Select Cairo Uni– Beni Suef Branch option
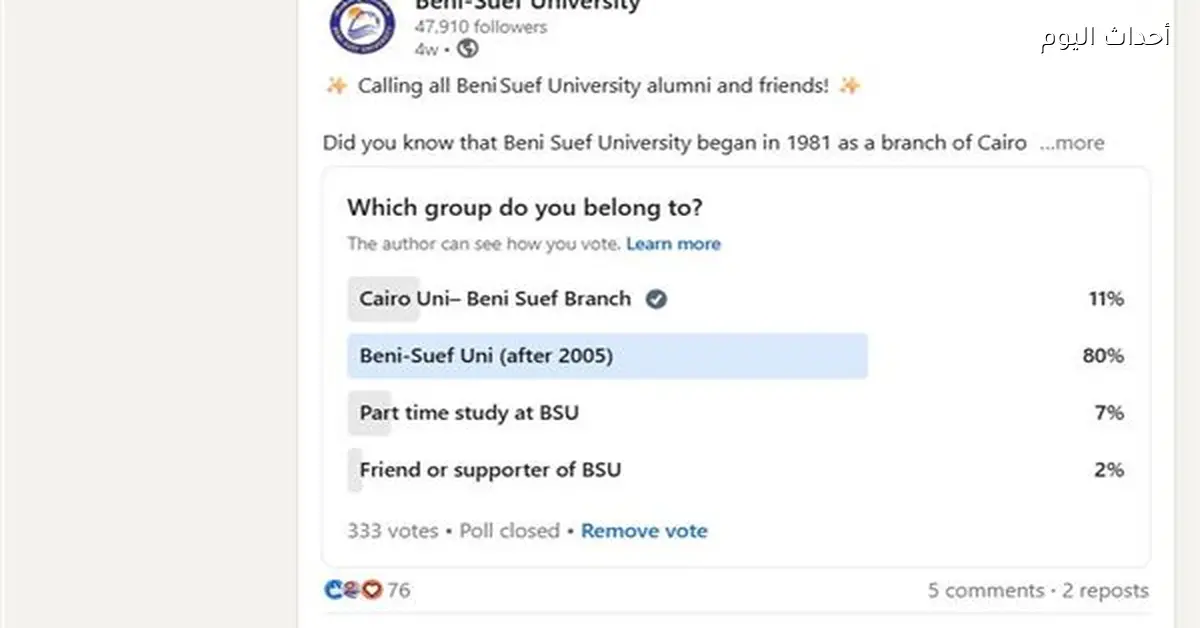This screenshot has width=1200, height=628. click(x=495, y=299)
